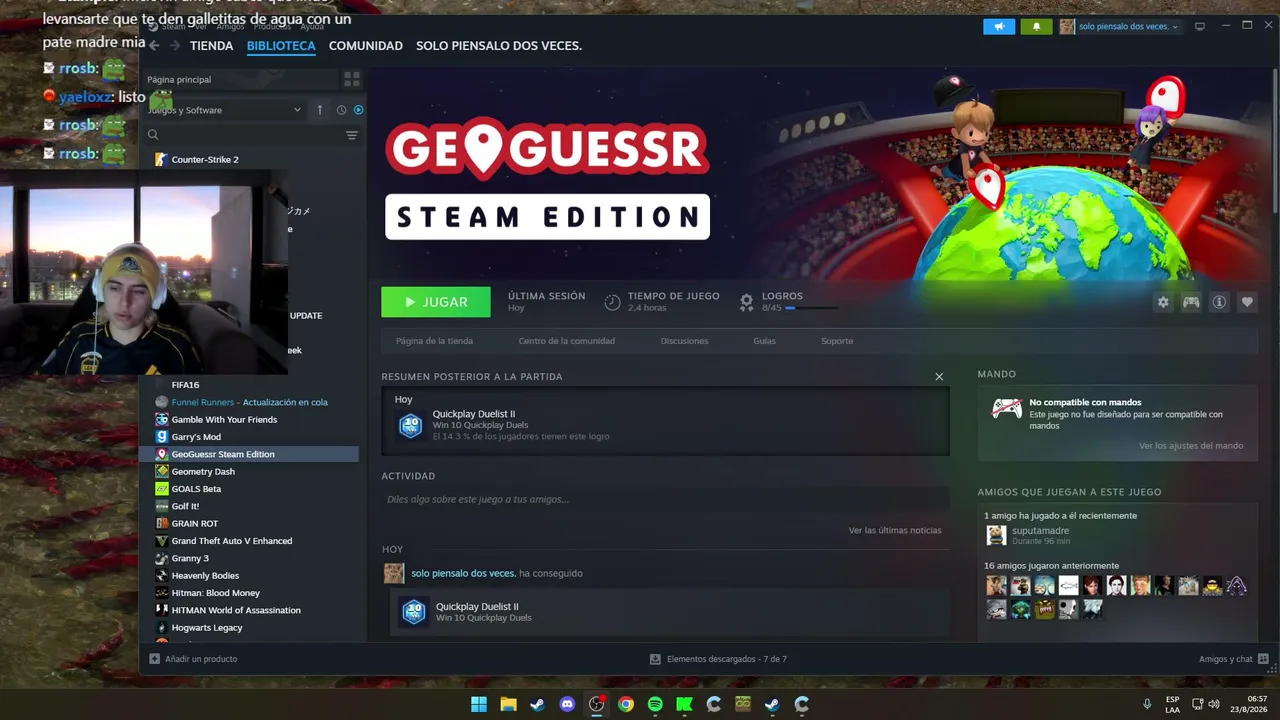Open the TIENDA tab
The height and width of the screenshot is (720, 1280).
coord(211,46)
